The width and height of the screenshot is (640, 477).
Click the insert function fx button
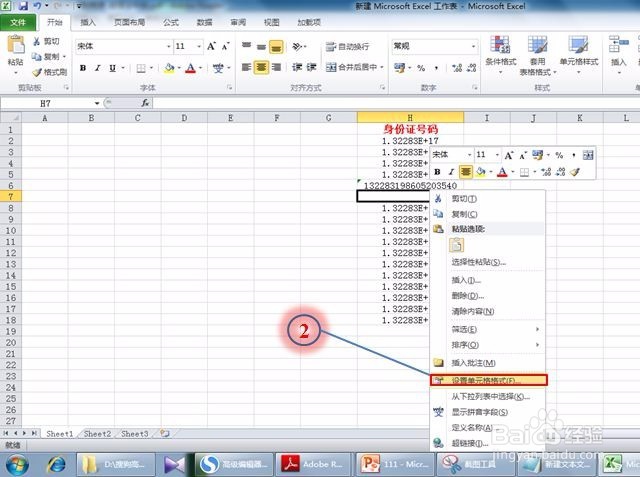click(145, 103)
